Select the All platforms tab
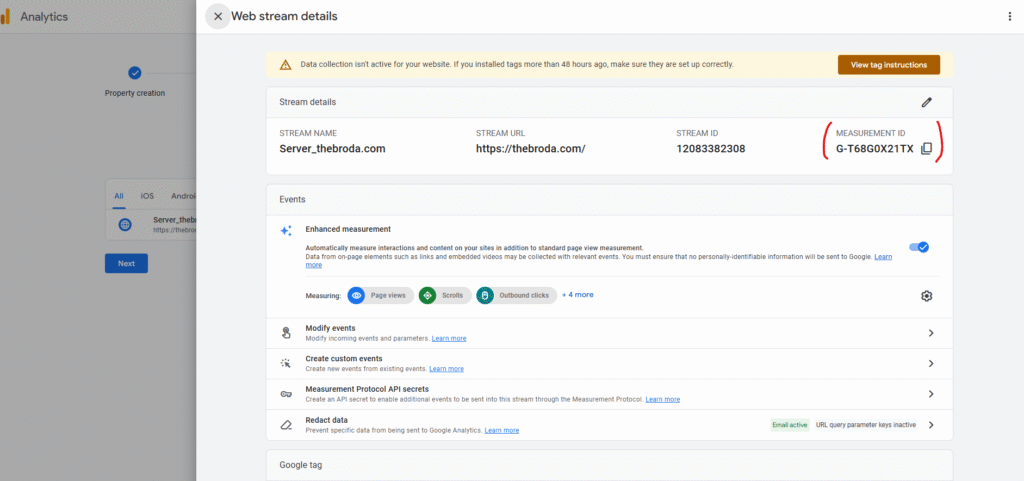This screenshot has width=1024, height=481. click(119, 196)
